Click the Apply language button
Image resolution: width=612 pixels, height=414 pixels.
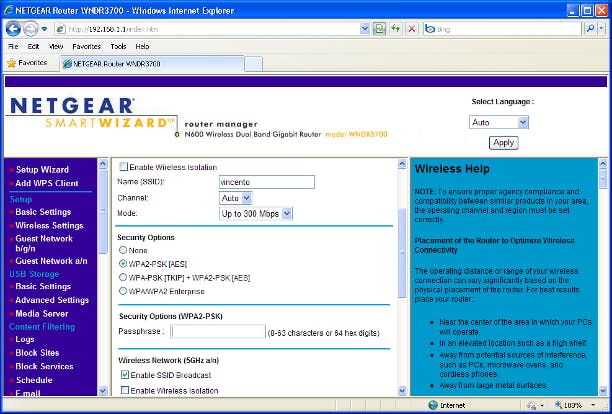[x=503, y=143]
